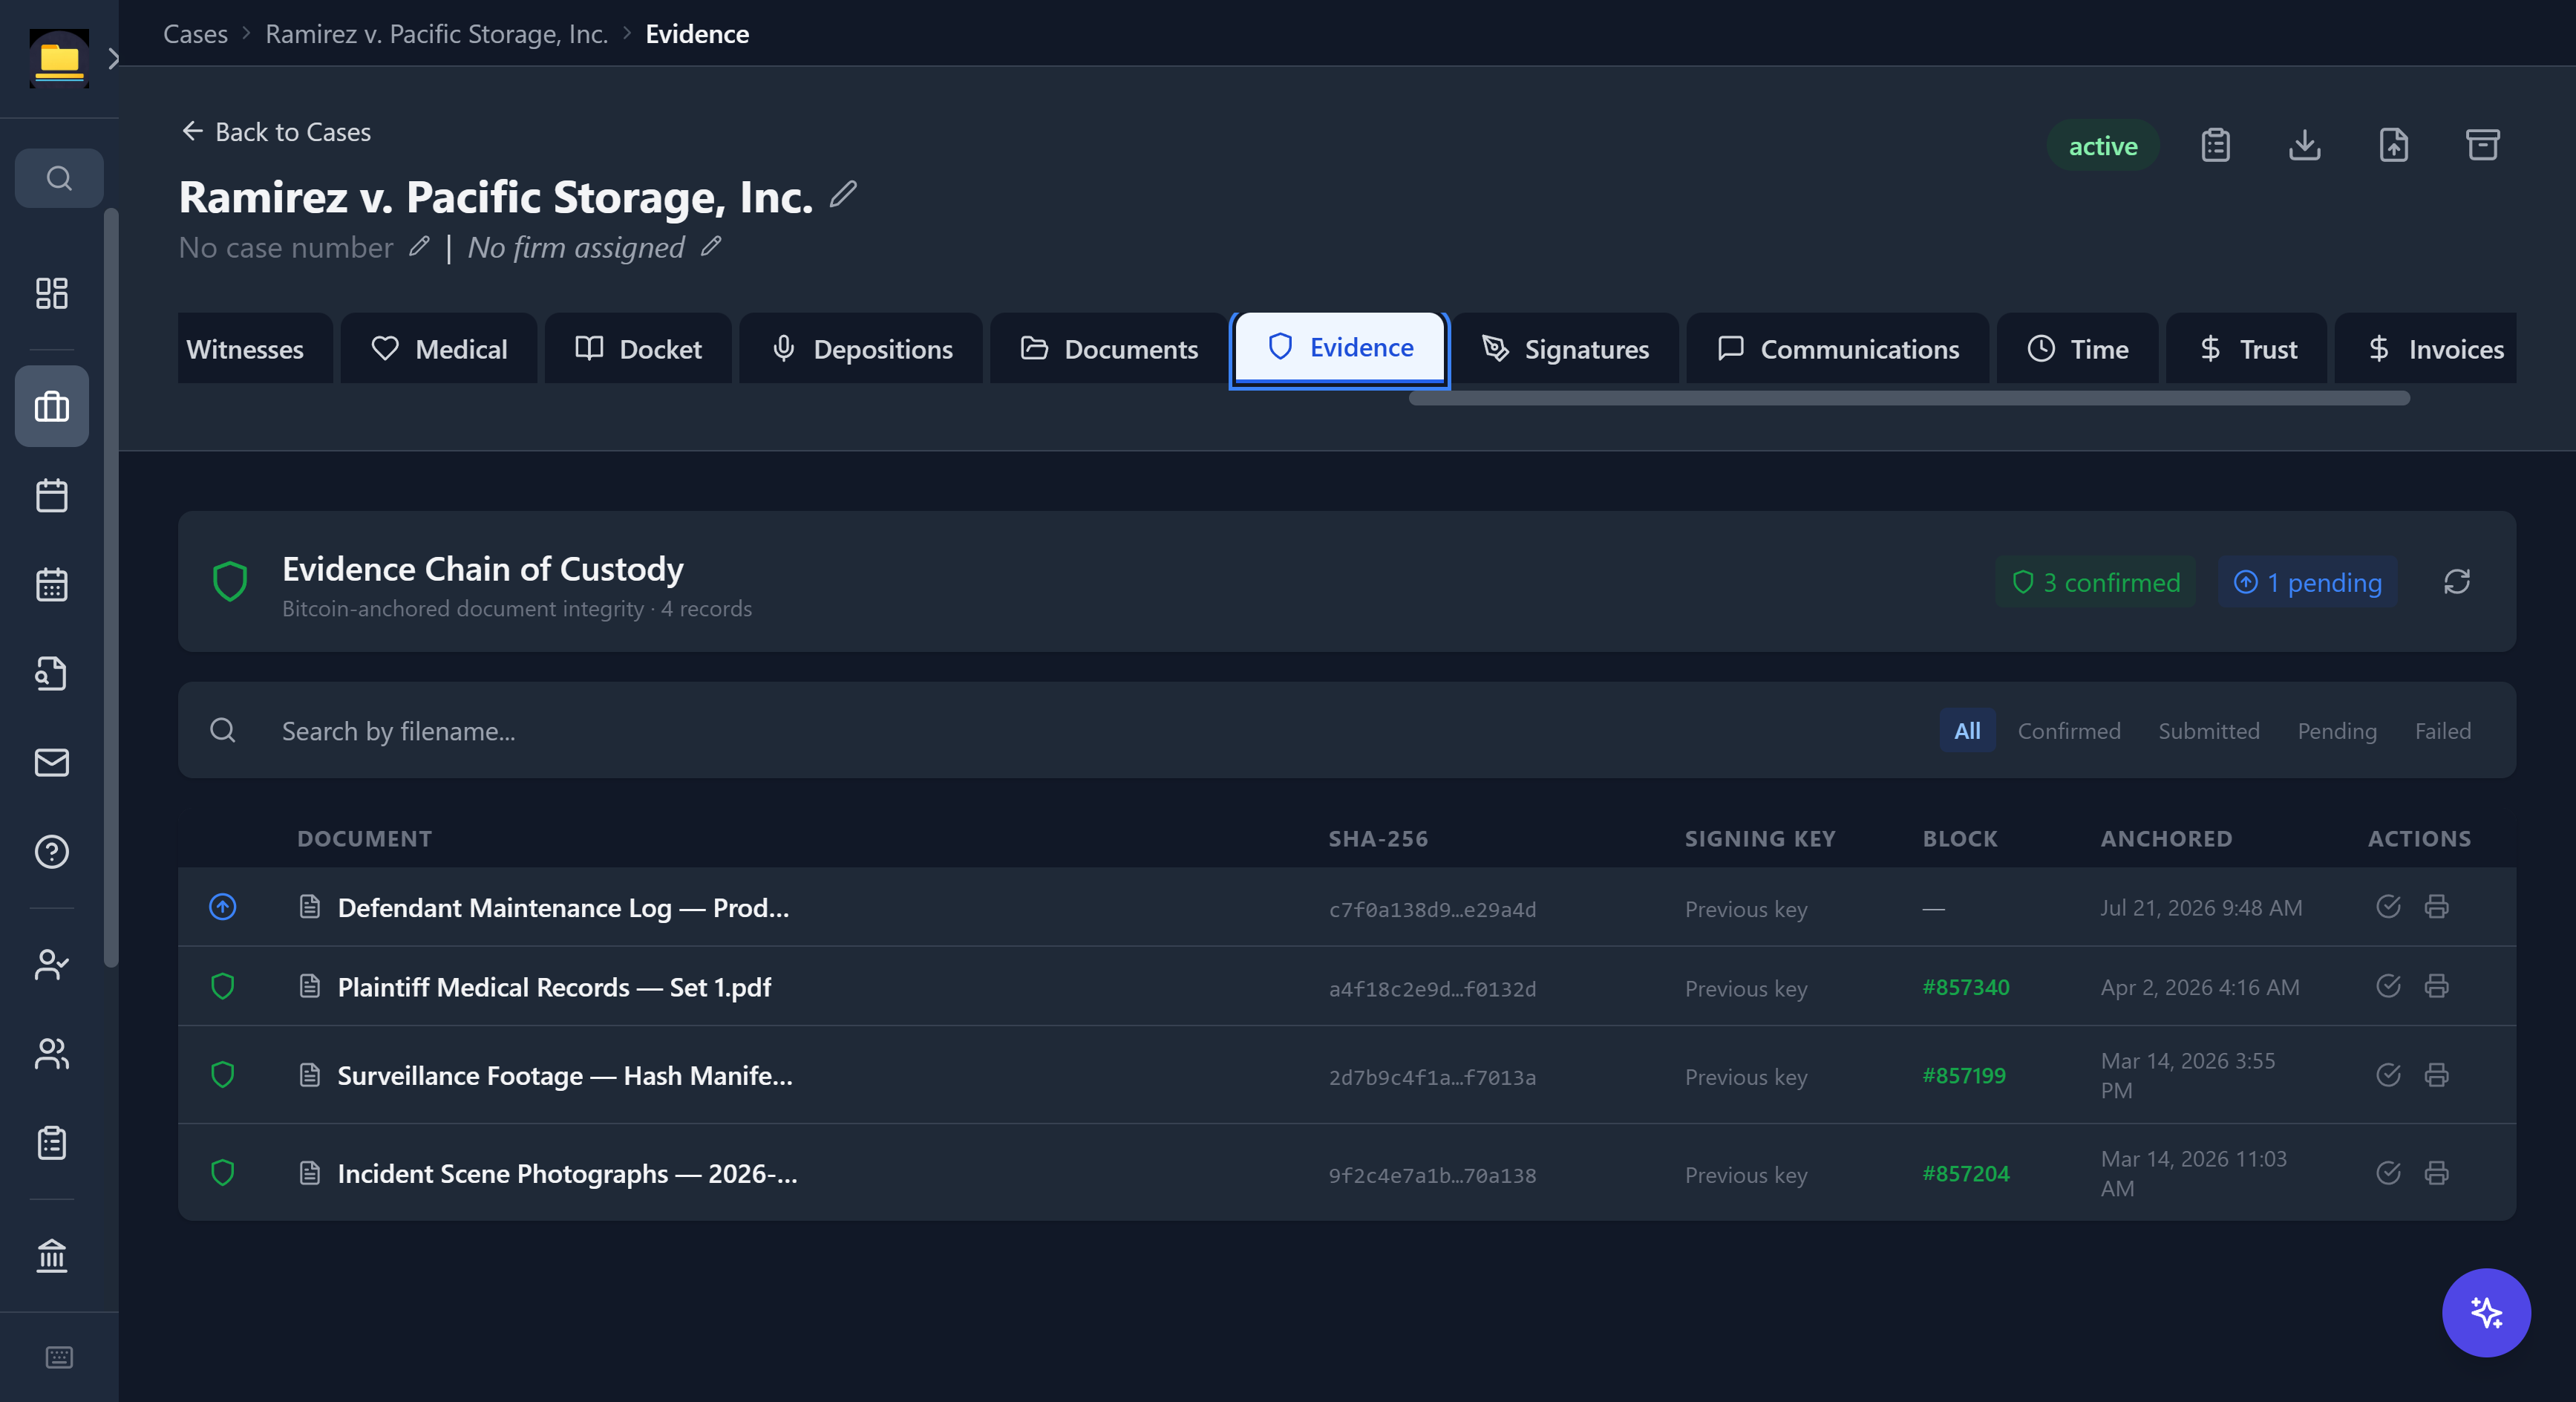Open the clipboard list icon in sidebar
2576x1402 pixels.
[52, 1142]
